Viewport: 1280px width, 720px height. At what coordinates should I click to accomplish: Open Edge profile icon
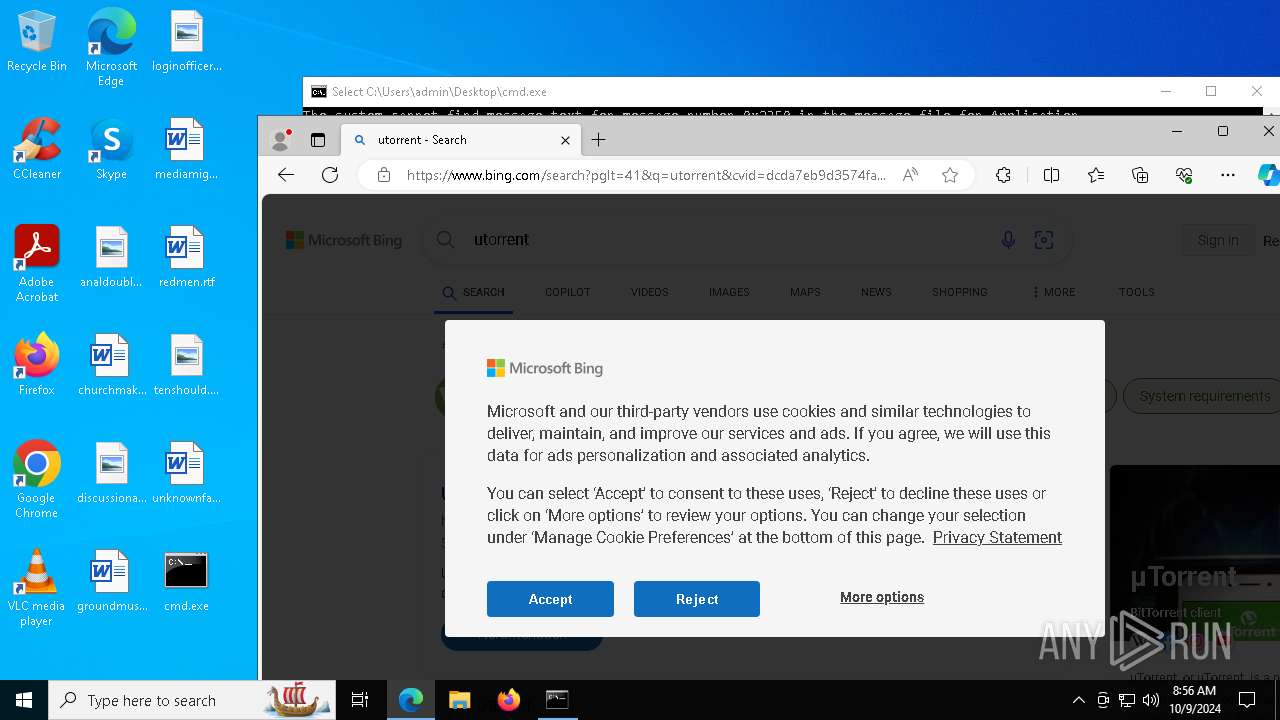click(x=281, y=140)
